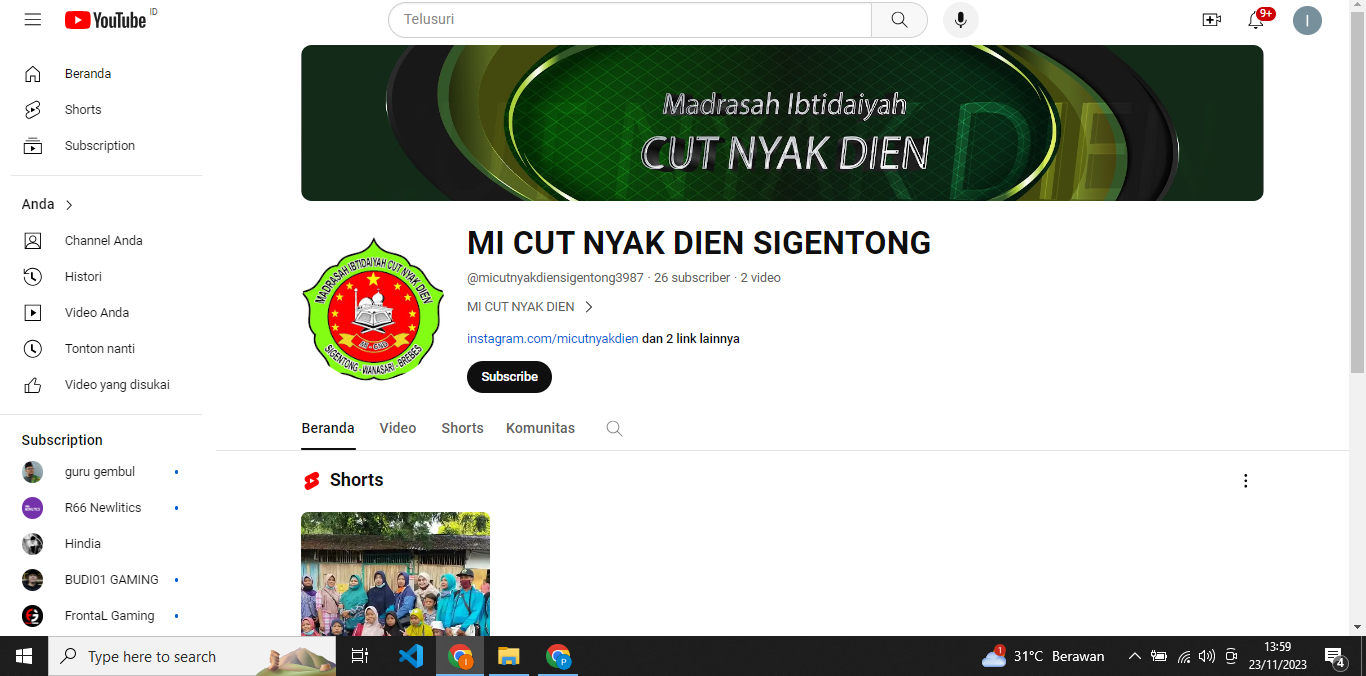Open the Shorts section three-dot menu
Image resolution: width=1366 pixels, height=676 pixels.
point(1245,481)
